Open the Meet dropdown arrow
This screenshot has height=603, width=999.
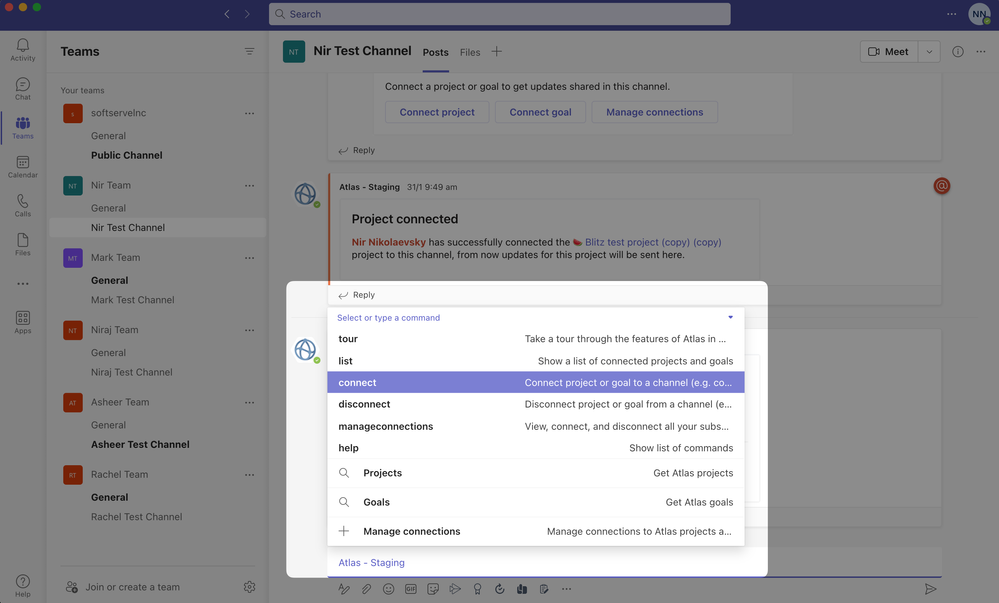(930, 52)
